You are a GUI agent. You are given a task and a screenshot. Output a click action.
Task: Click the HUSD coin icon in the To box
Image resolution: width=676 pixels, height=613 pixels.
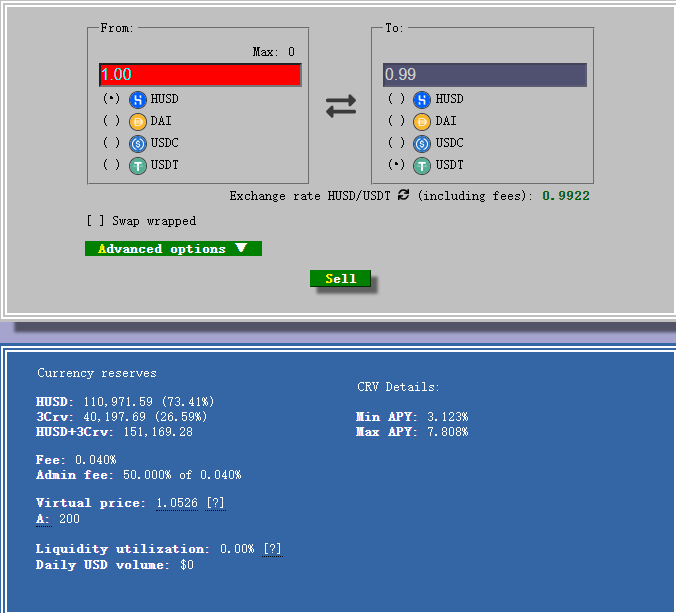422,100
